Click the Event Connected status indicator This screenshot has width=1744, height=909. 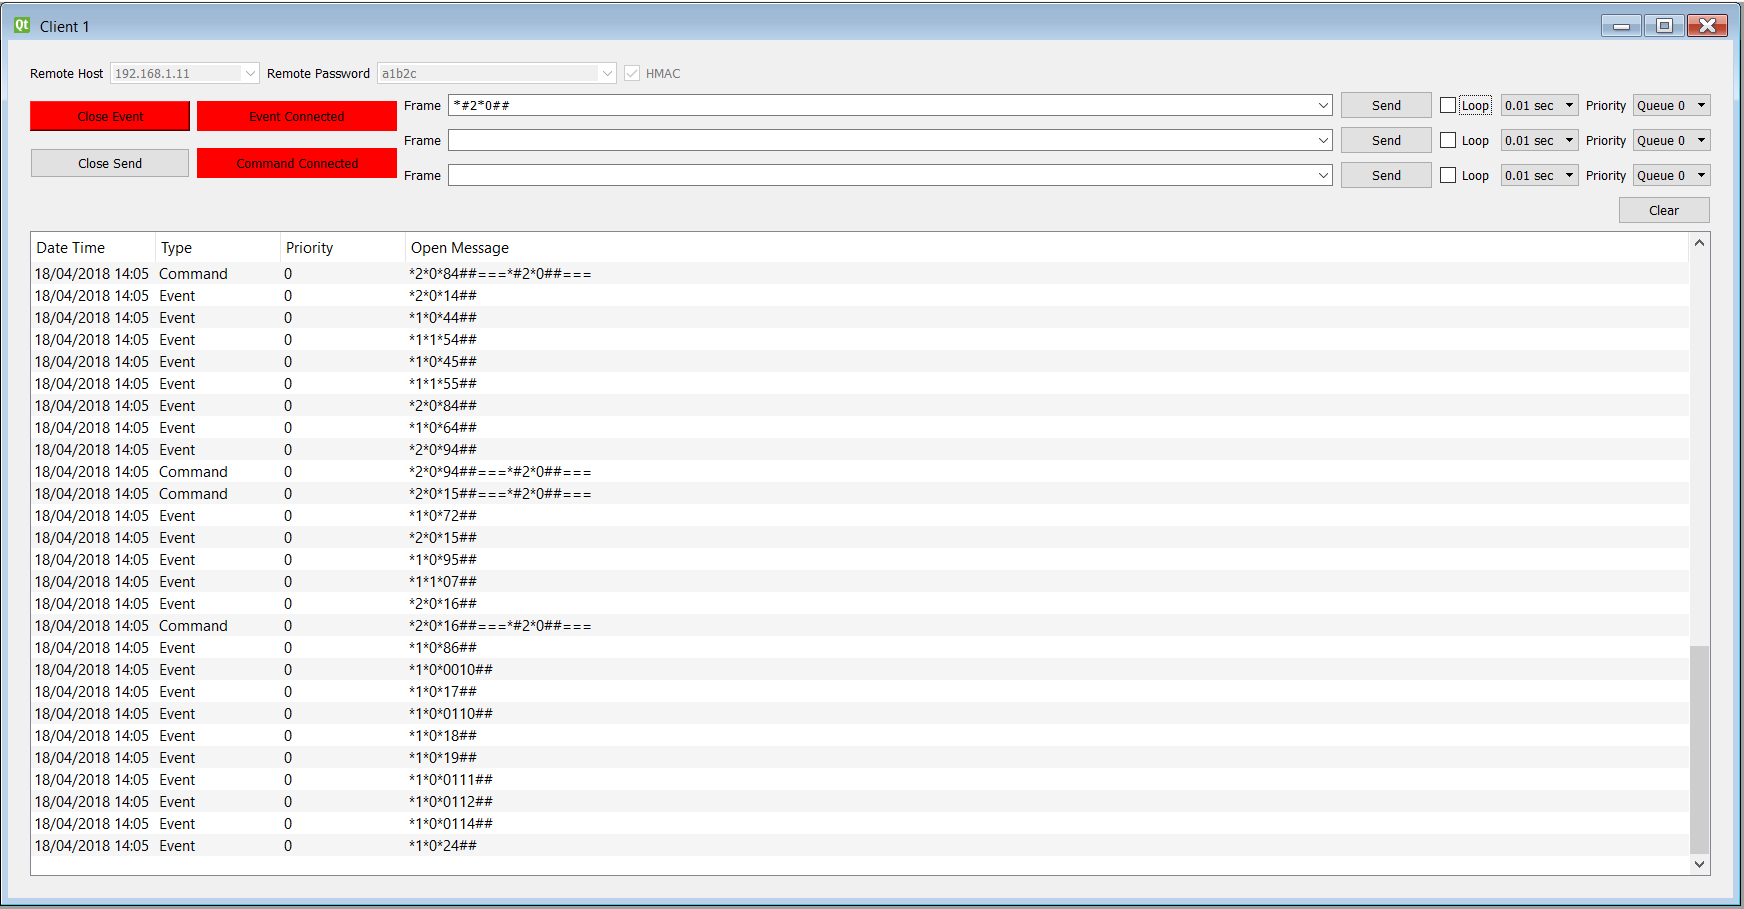pos(296,116)
